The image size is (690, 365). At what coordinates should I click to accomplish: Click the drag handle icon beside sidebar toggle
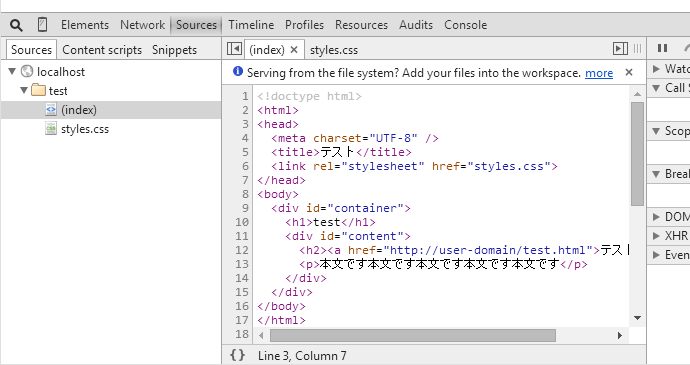[637, 49]
